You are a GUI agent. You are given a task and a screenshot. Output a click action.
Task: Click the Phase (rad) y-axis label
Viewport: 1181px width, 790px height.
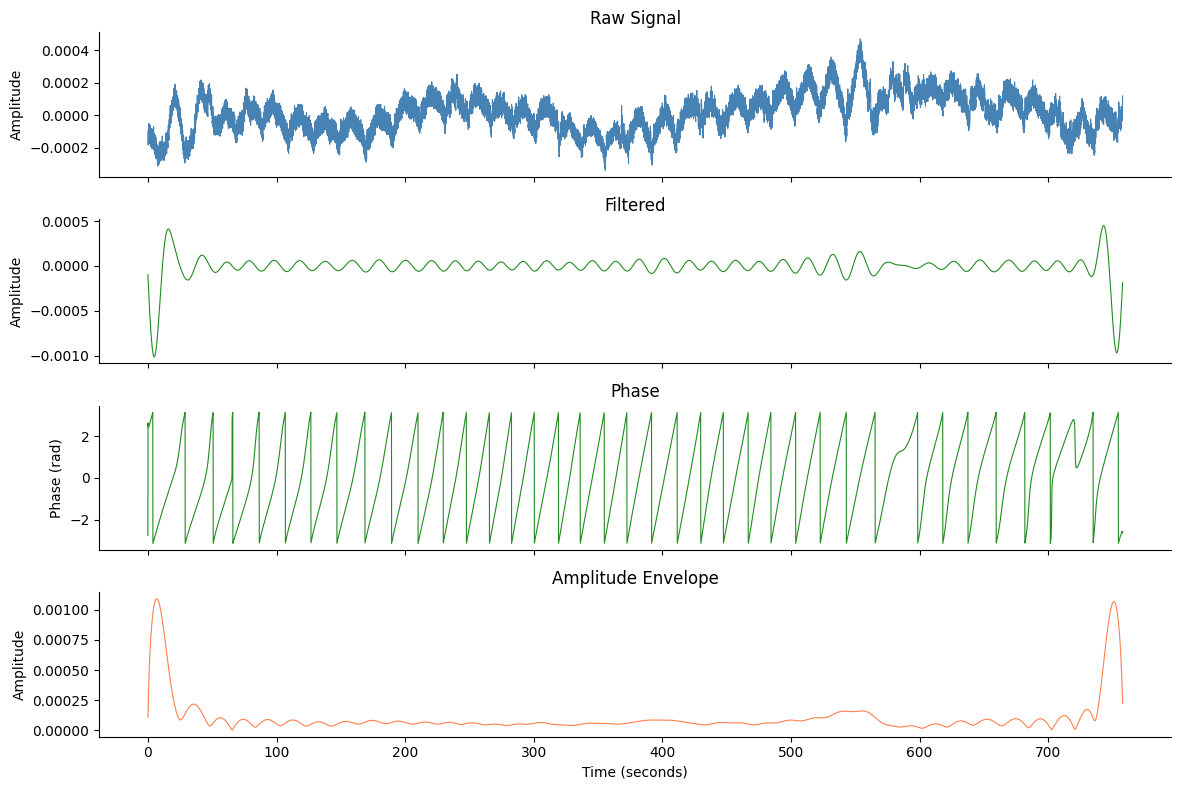point(57,478)
